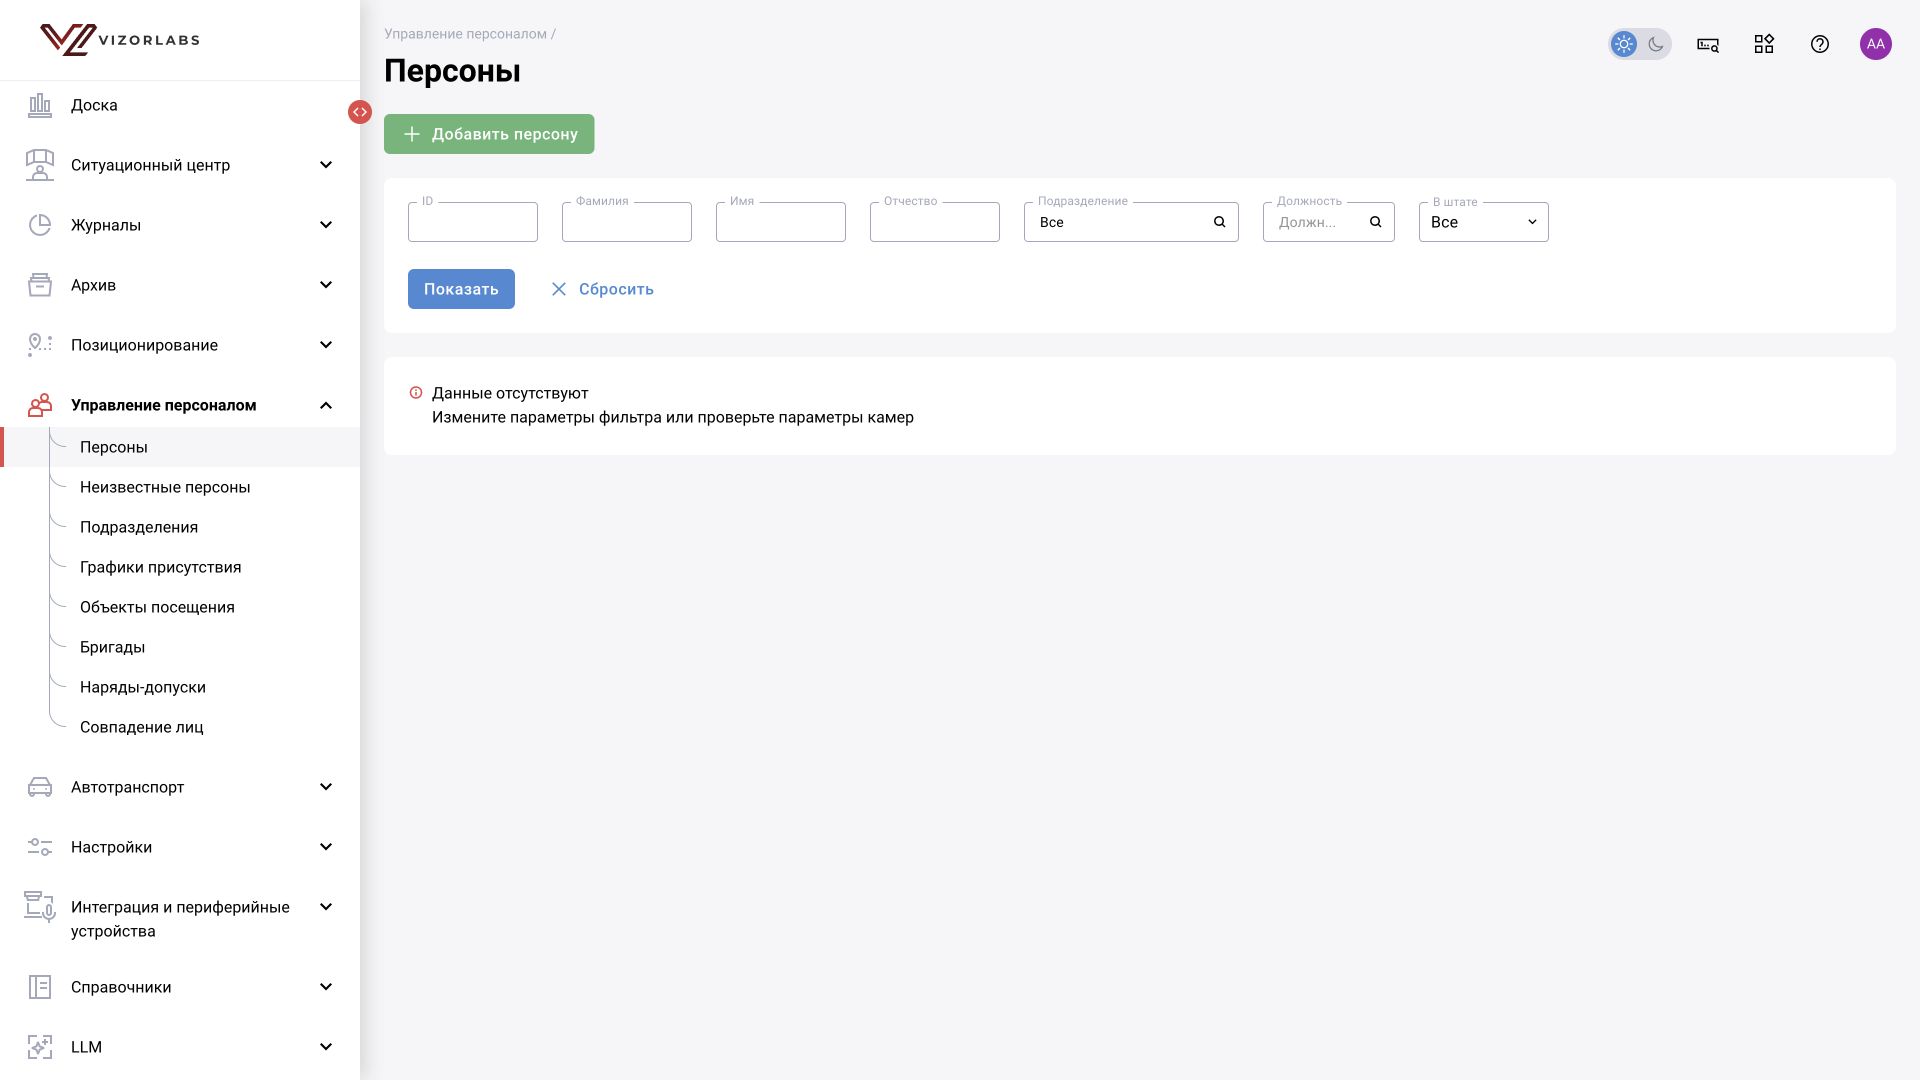The height and width of the screenshot is (1080, 1920).
Task: Open Графики присутствия menu item
Action: 180,567
